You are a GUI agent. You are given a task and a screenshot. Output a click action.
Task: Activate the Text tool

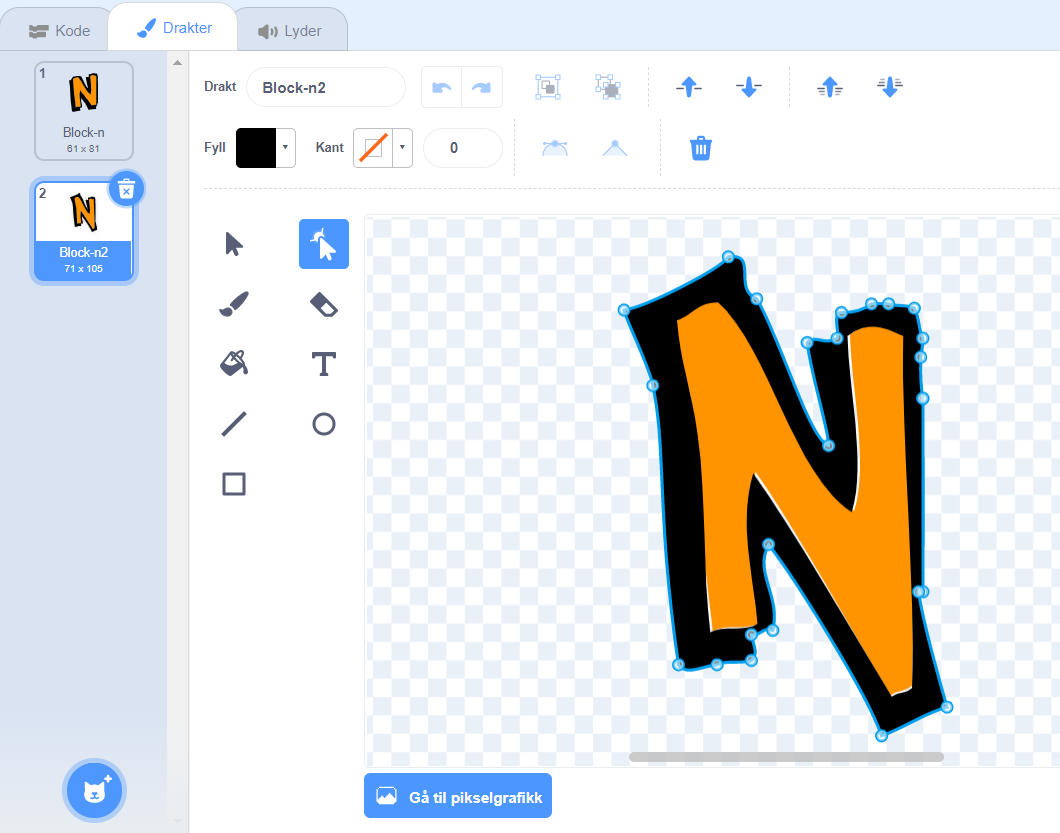[323, 364]
